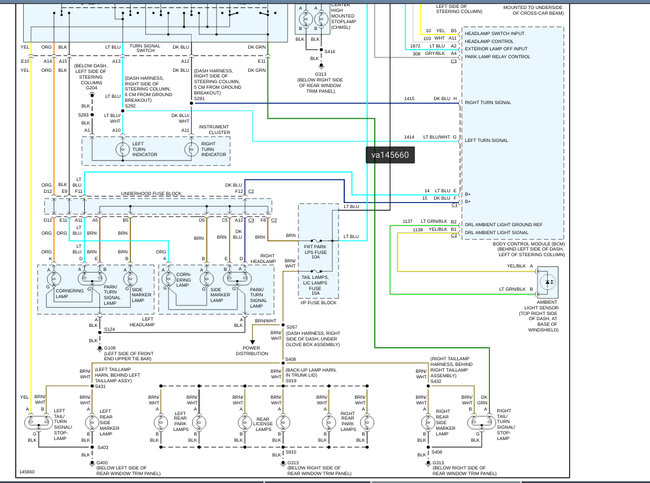Click the va145660 tooltip label
Image resolution: width=650 pixels, height=483 pixels.
click(390, 155)
